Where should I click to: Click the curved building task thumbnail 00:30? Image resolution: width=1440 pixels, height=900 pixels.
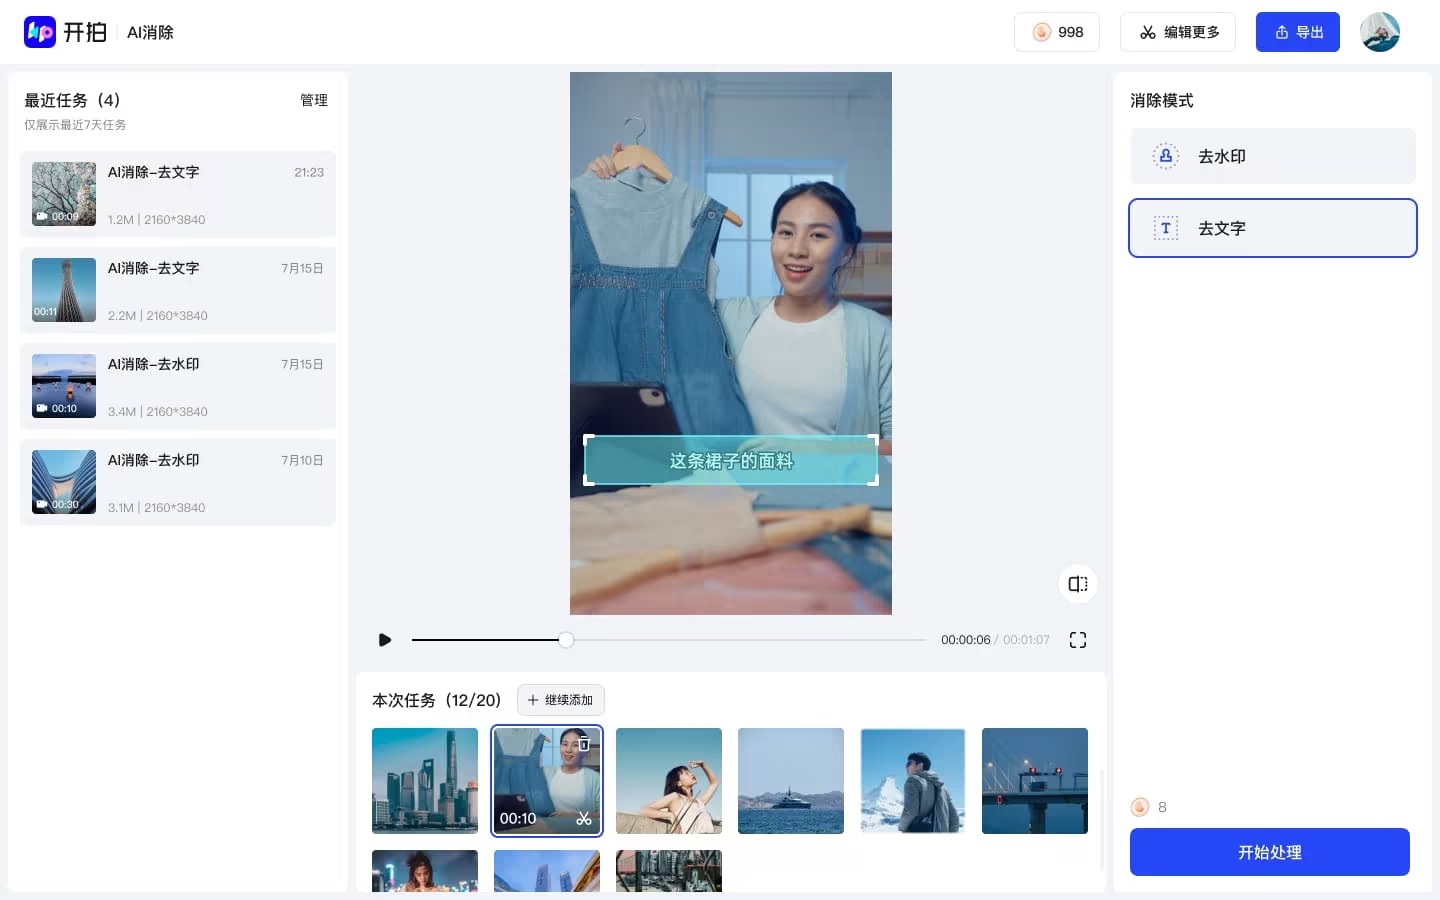coord(64,482)
